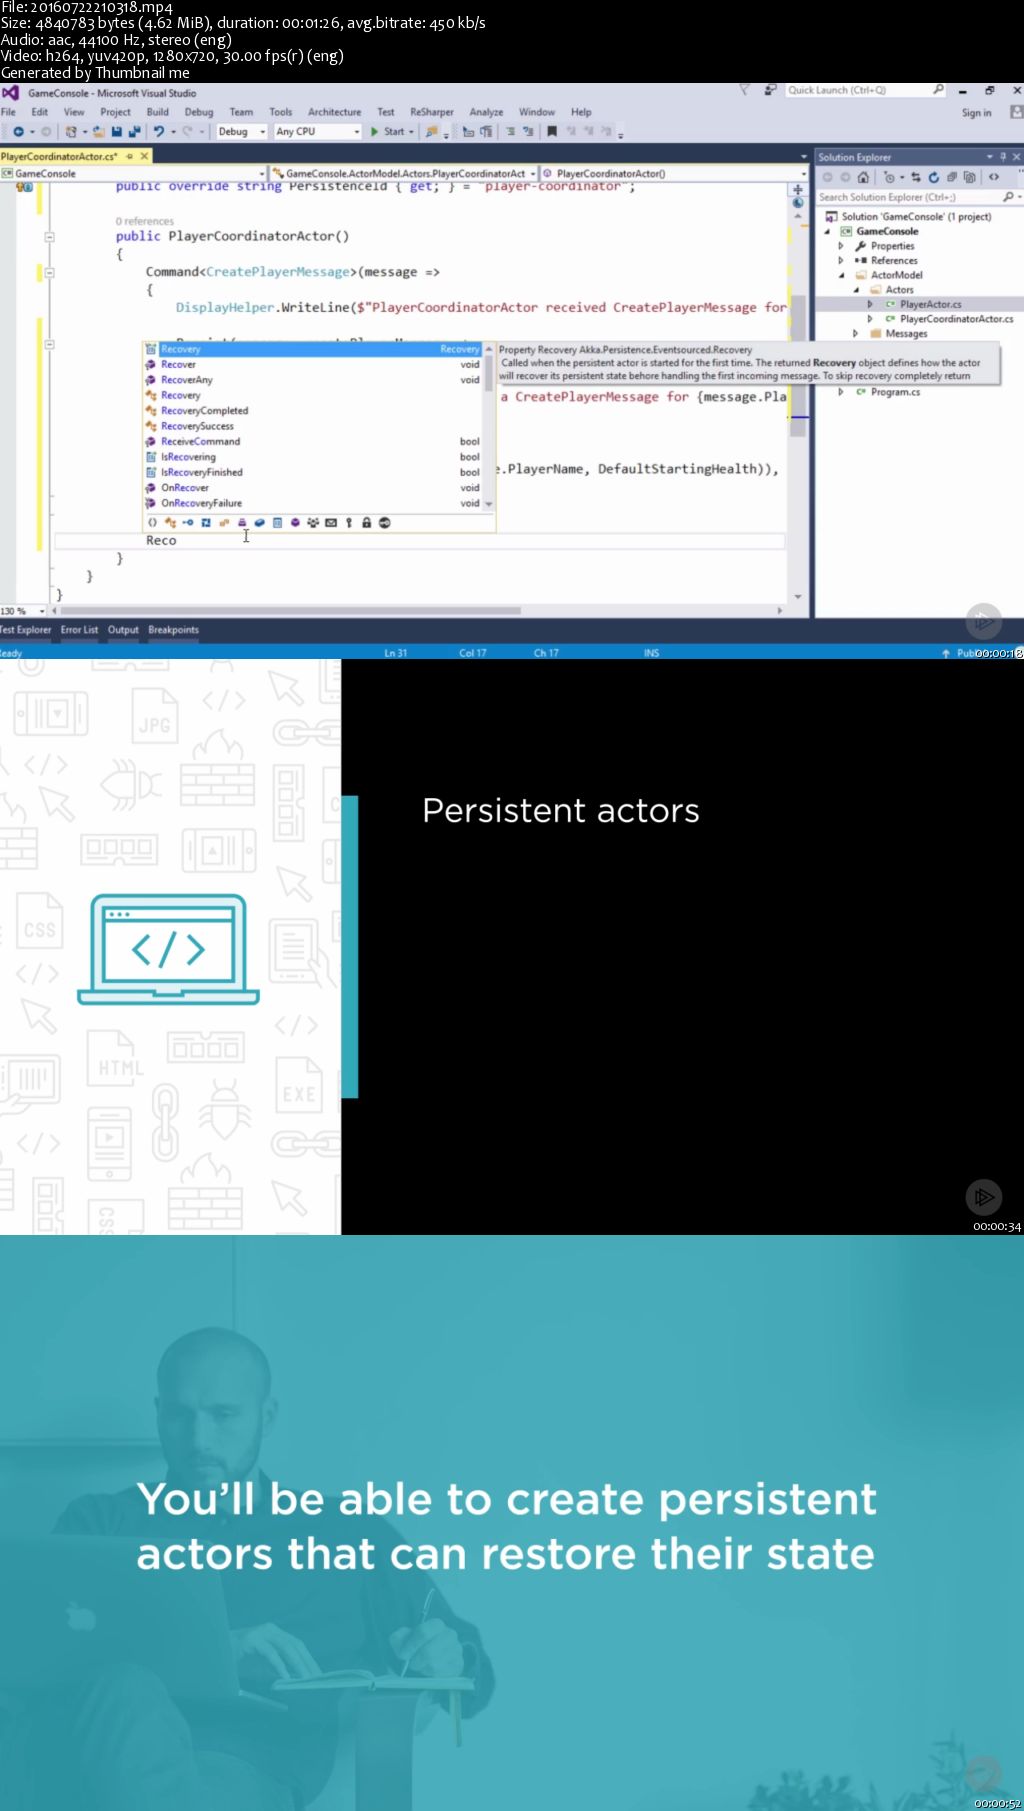1024x1811 pixels.
Task: Toggle the pin on PlayerCoordinatorActor.cs tab
Action: [129, 156]
